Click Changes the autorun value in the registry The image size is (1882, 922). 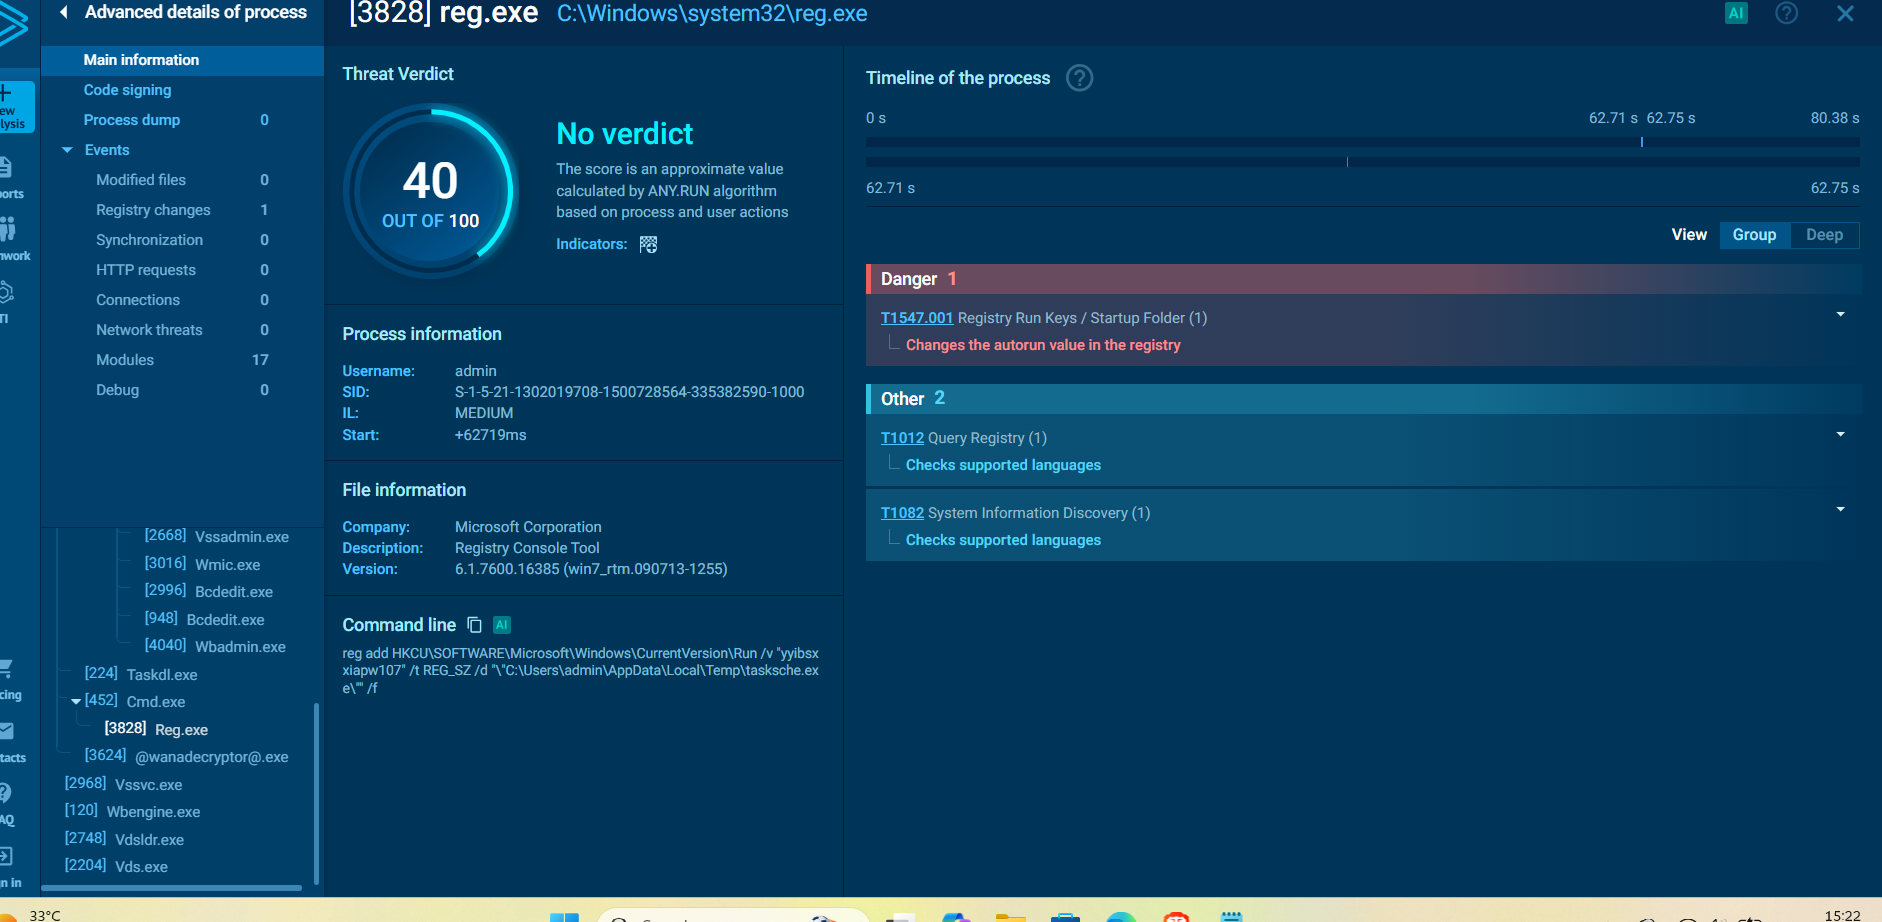tap(1043, 345)
